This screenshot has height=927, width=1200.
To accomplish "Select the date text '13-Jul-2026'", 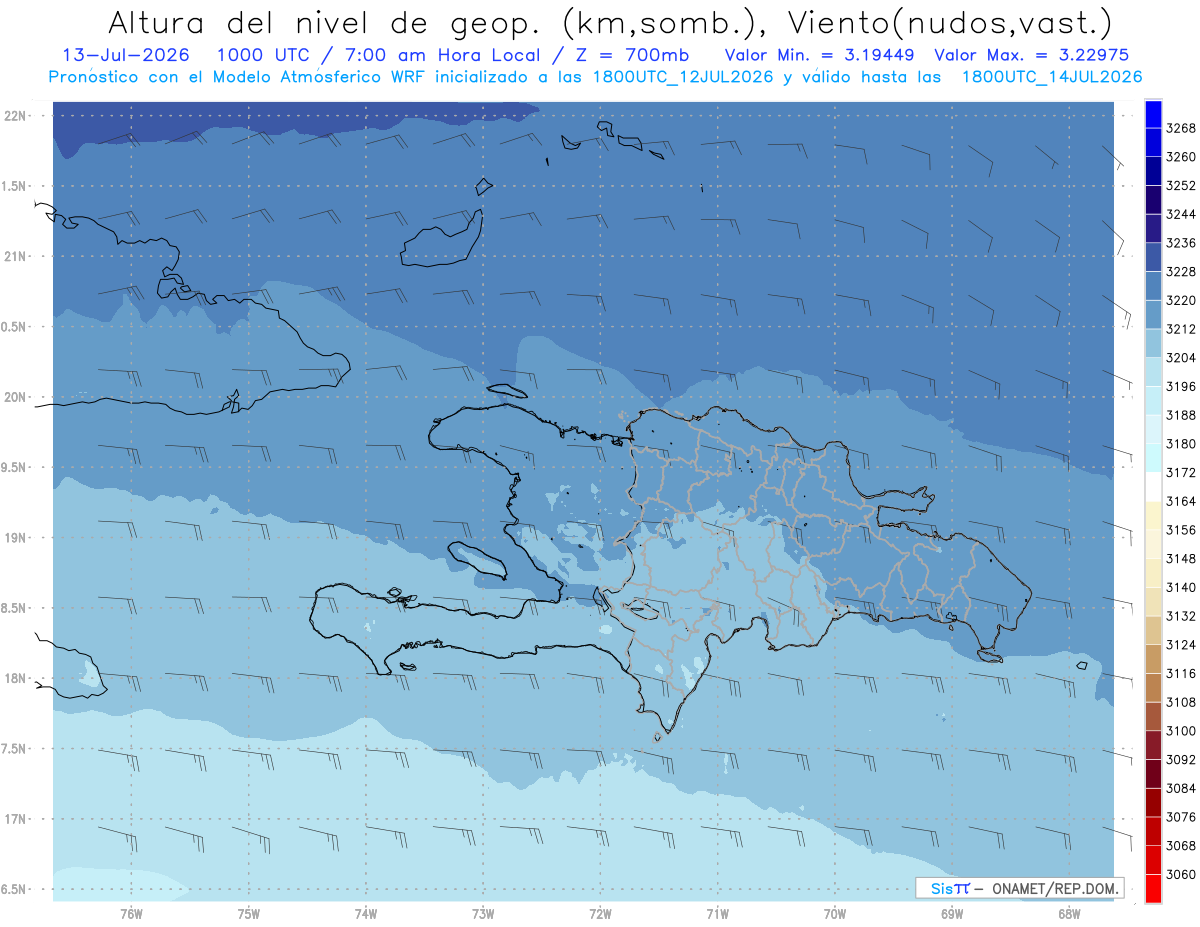I will 126,55.
